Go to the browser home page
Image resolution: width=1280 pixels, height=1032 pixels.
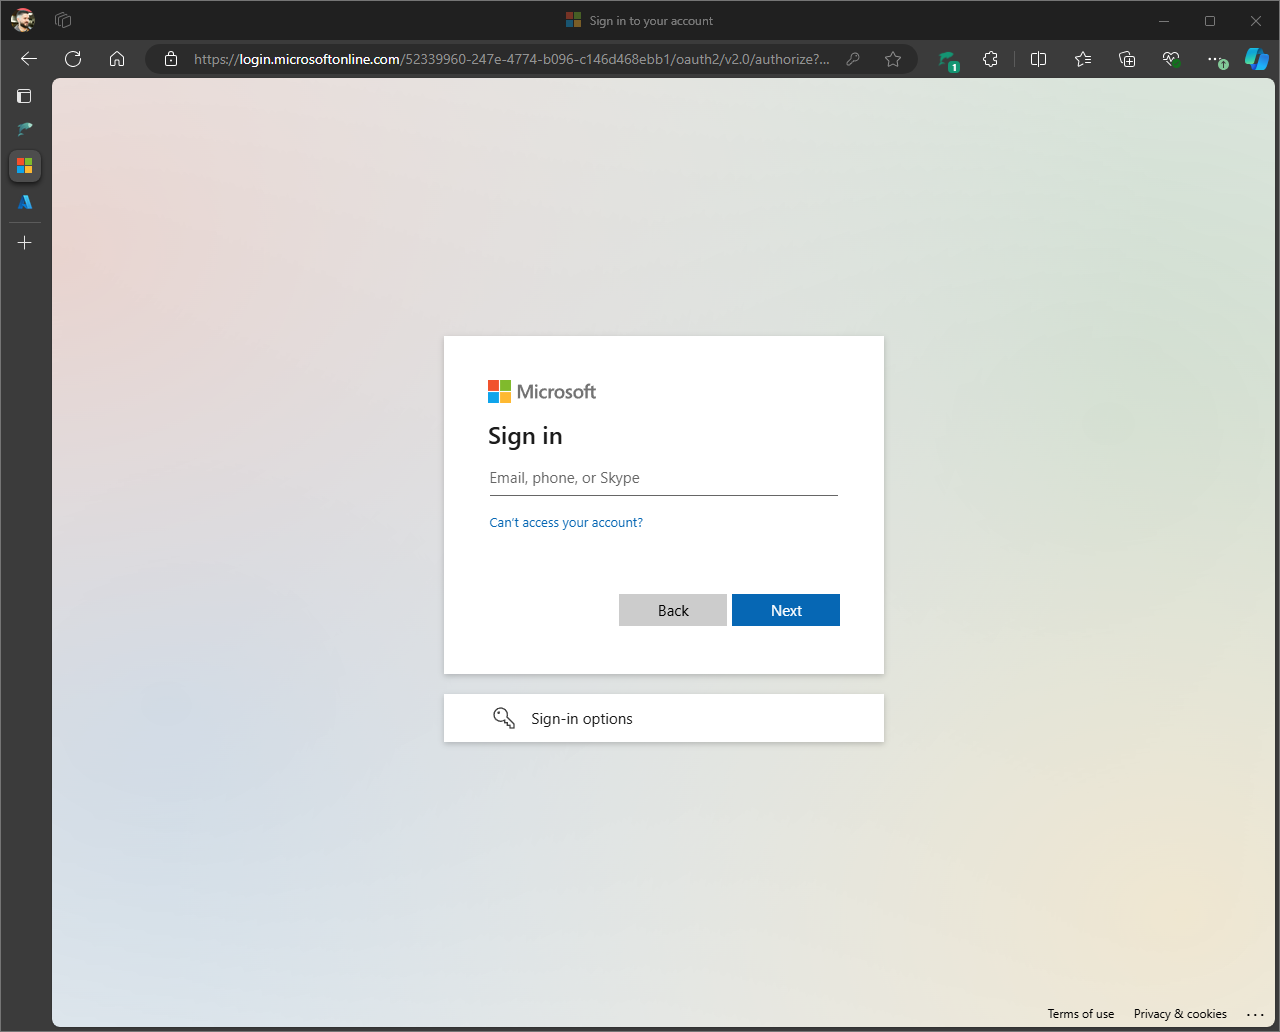pos(117,59)
